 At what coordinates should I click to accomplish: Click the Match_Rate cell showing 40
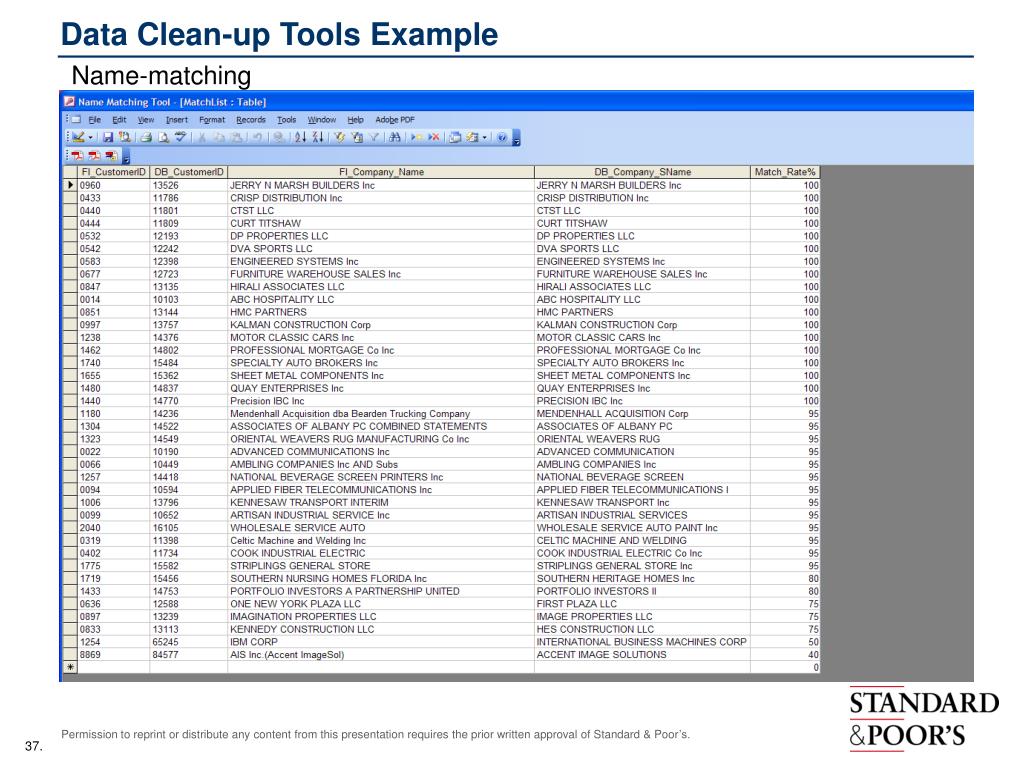tap(785, 654)
